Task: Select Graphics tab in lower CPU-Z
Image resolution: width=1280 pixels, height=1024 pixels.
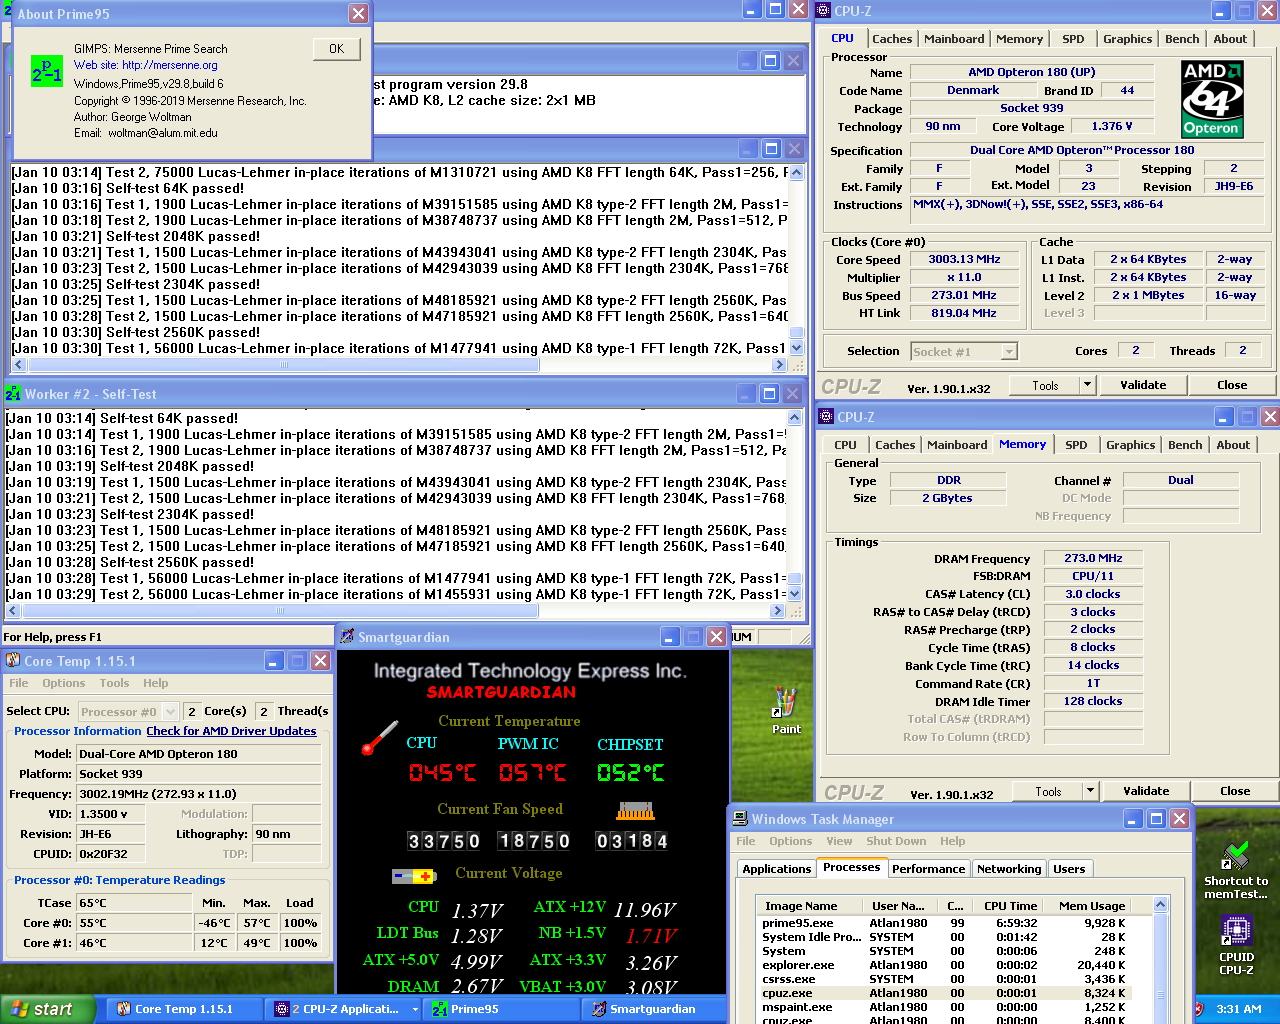Action: coord(1131,445)
